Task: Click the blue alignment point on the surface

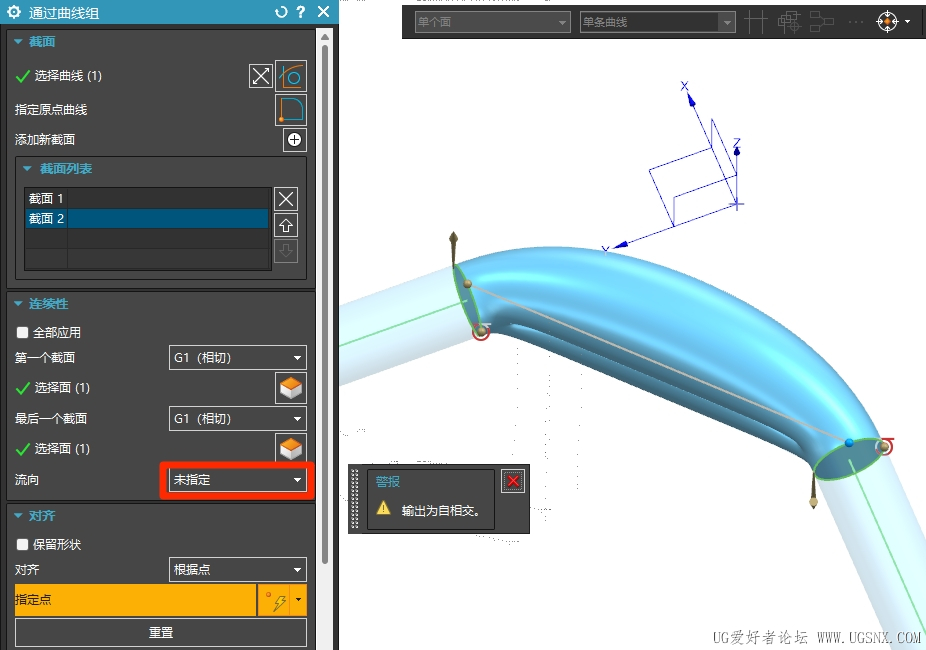Action: [849, 443]
